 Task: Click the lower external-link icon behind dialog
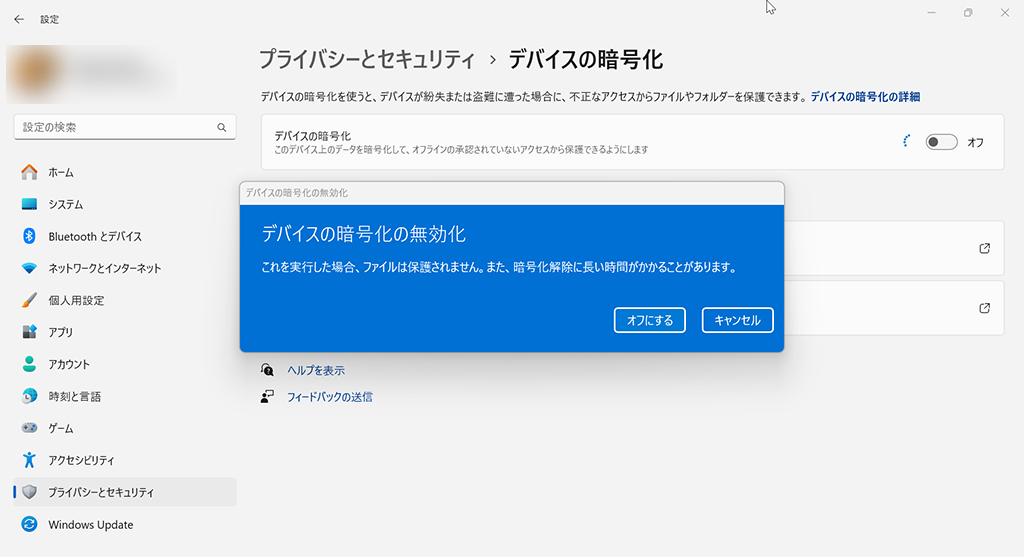click(x=985, y=308)
